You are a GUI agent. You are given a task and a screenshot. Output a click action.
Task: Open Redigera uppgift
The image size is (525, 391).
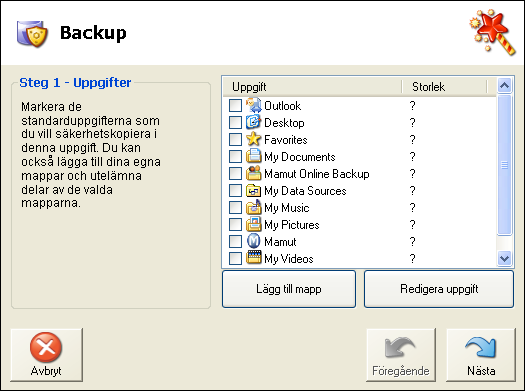(439, 289)
